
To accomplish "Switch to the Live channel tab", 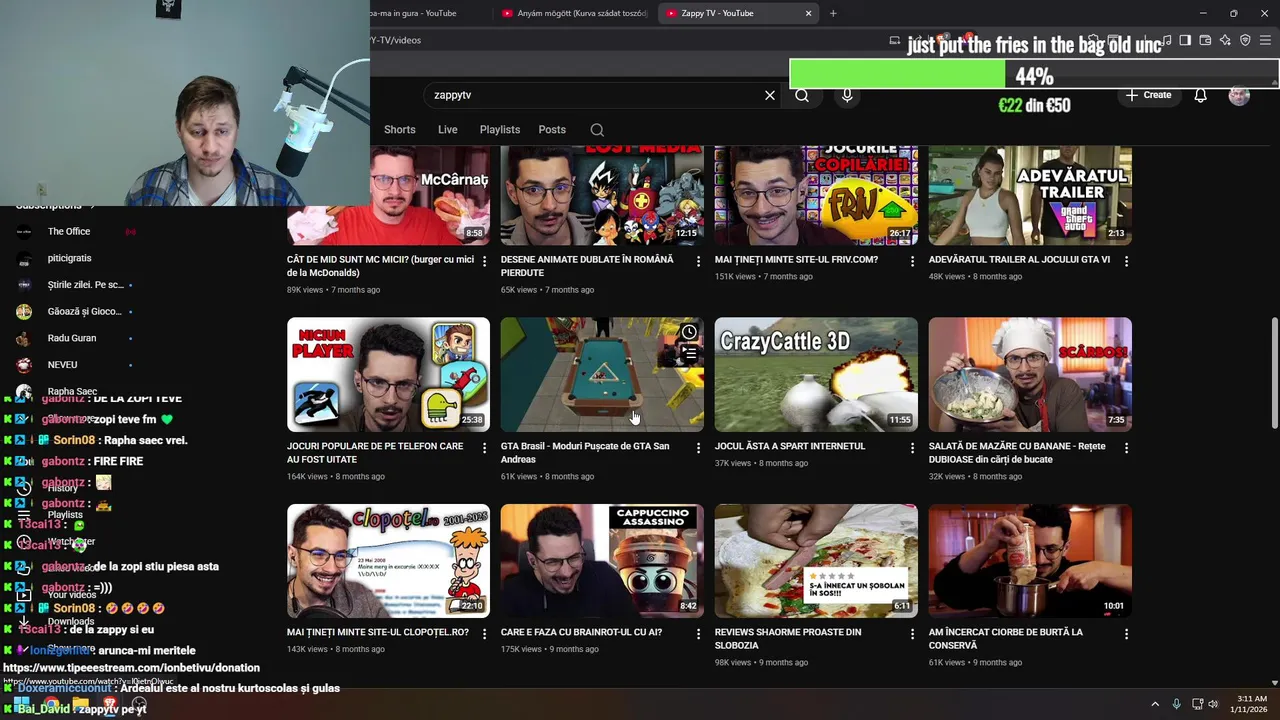I will pyautogui.click(x=447, y=130).
